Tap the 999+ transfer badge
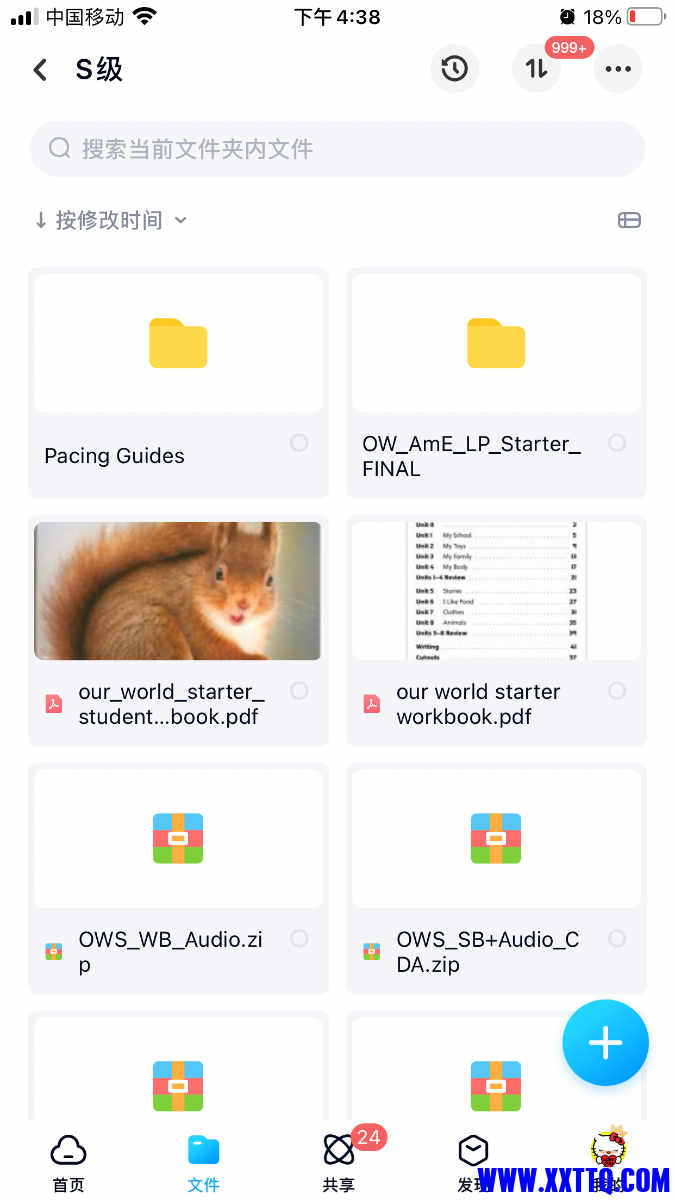 pos(569,47)
